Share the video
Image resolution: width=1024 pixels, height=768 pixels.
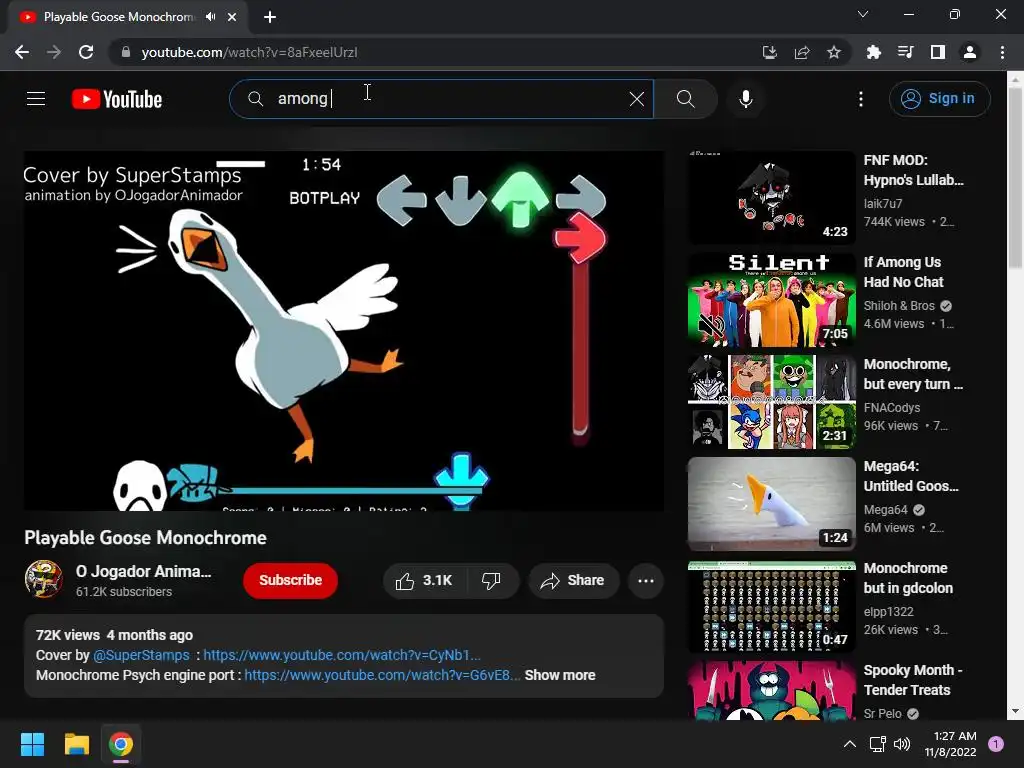573,581
